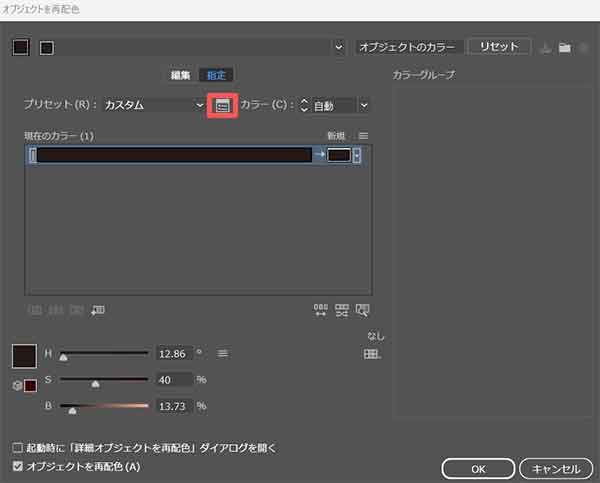
Task: Click the save changes to color group icon
Action: coord(546,48)
